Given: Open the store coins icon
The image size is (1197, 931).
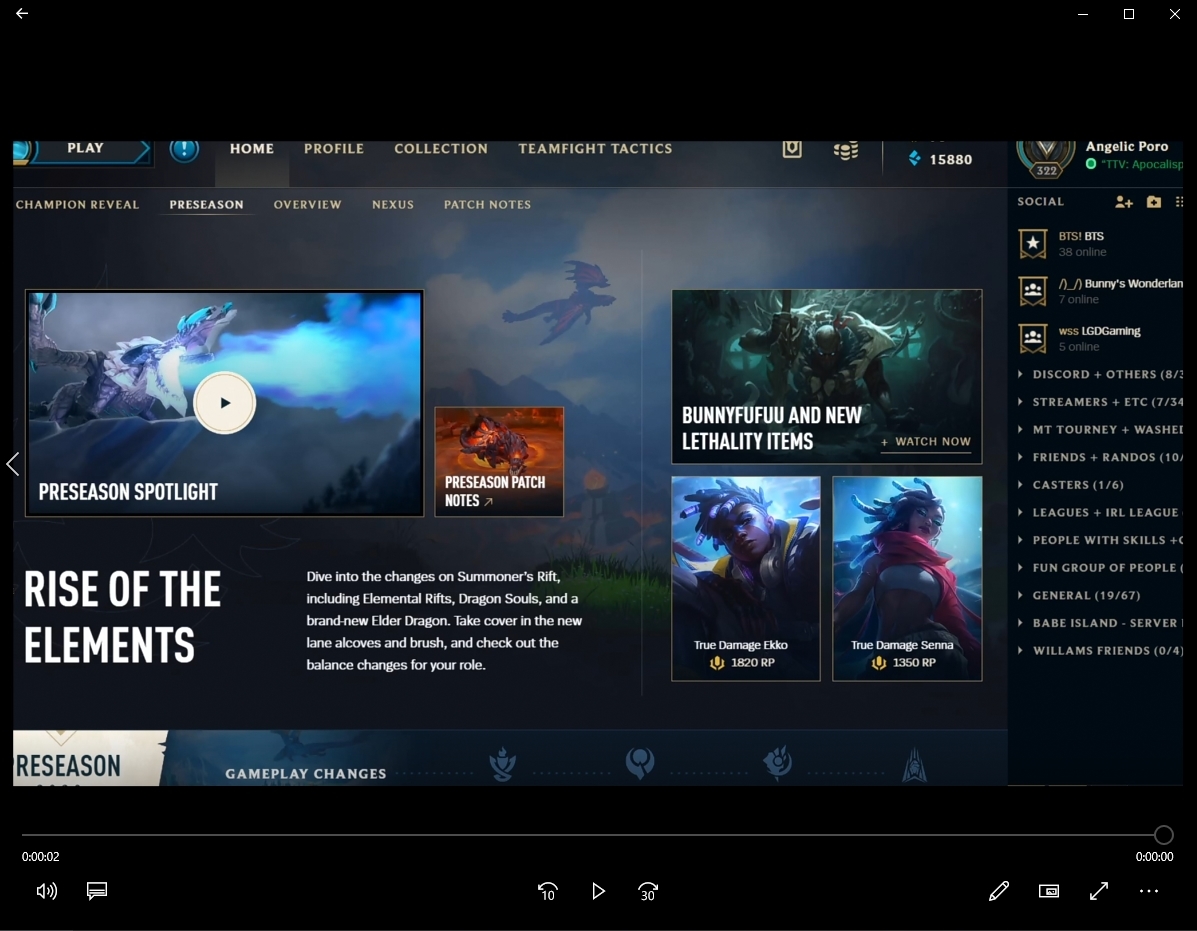Looking at the screenshot, I should [846, 151].
